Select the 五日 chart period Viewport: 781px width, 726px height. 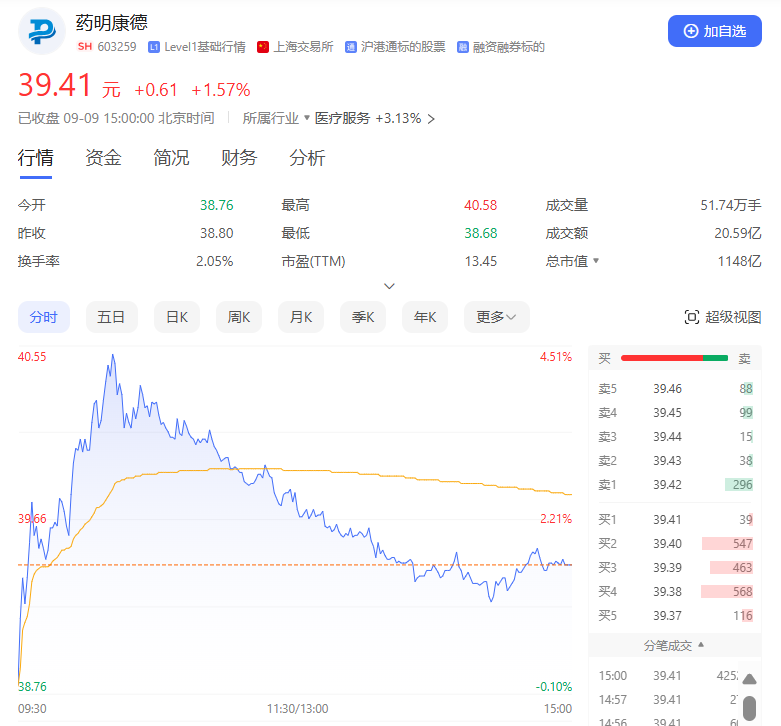click(112, 317)
